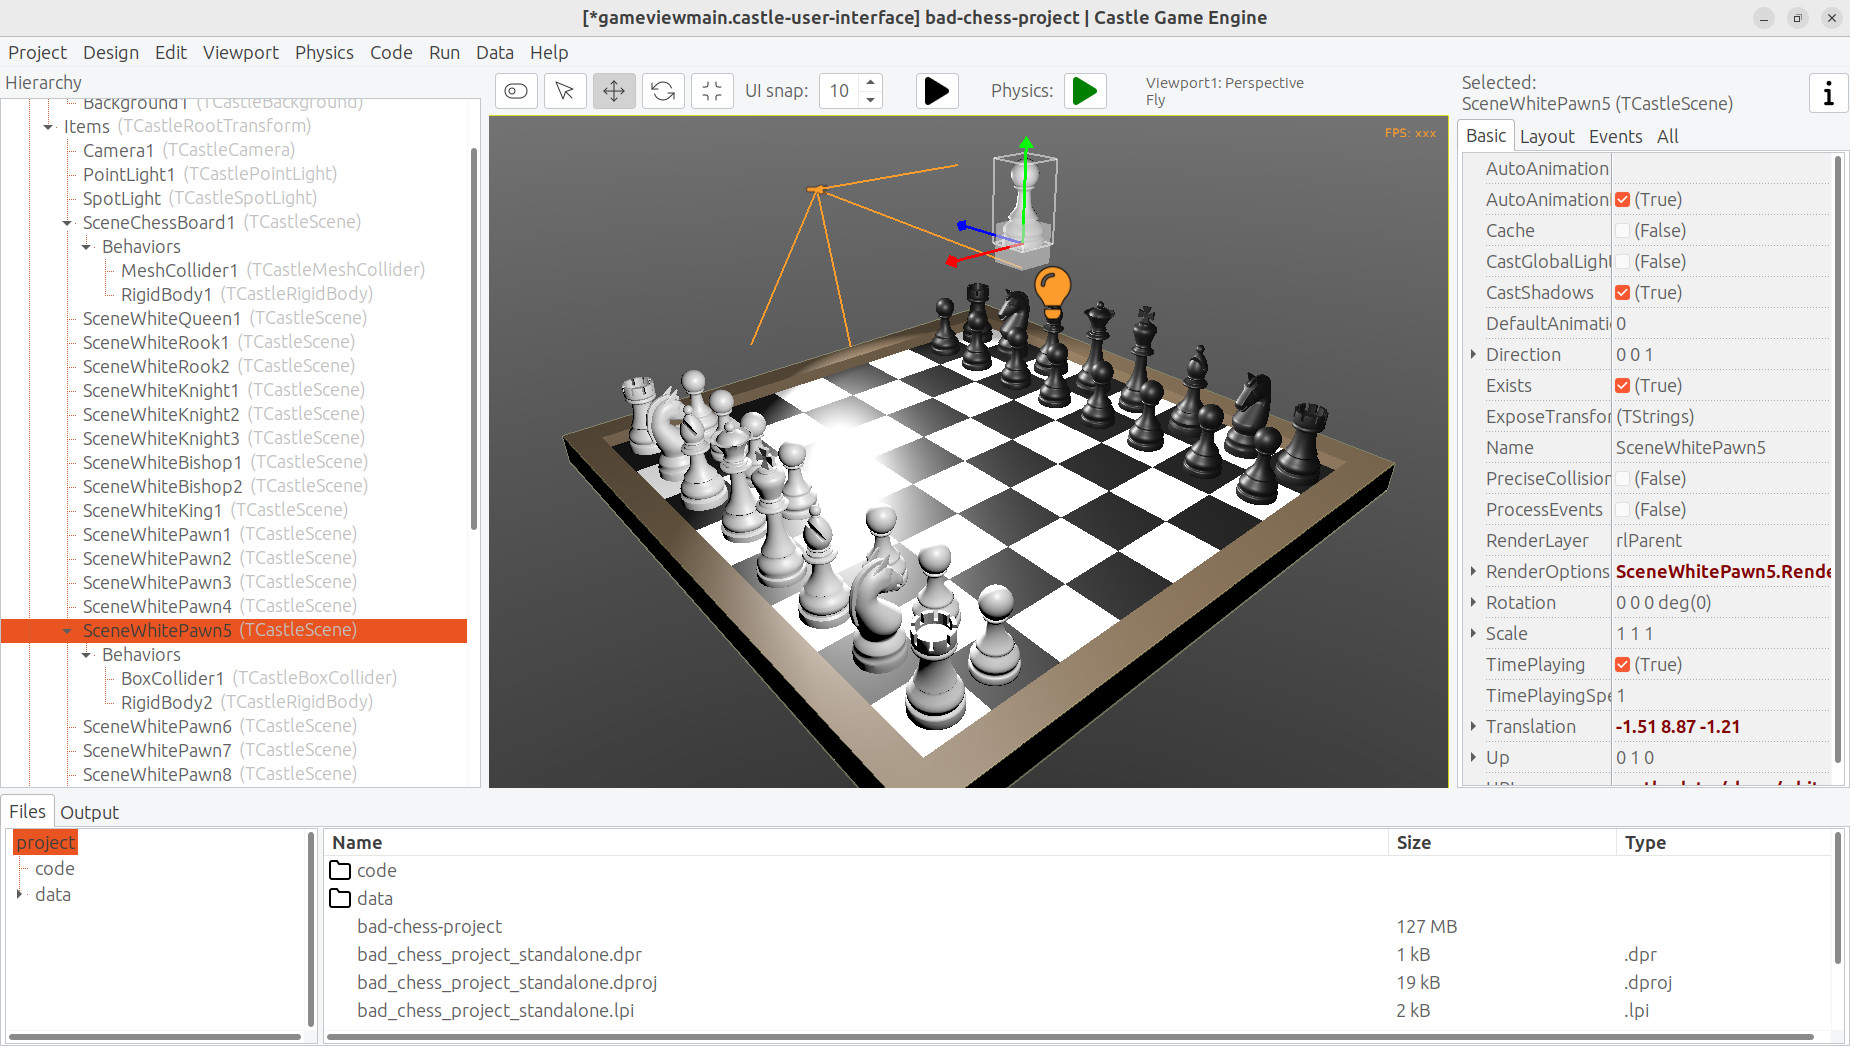Open the Physics menu
This screenshot has width=1850, height=1046.
pos(324,53)
